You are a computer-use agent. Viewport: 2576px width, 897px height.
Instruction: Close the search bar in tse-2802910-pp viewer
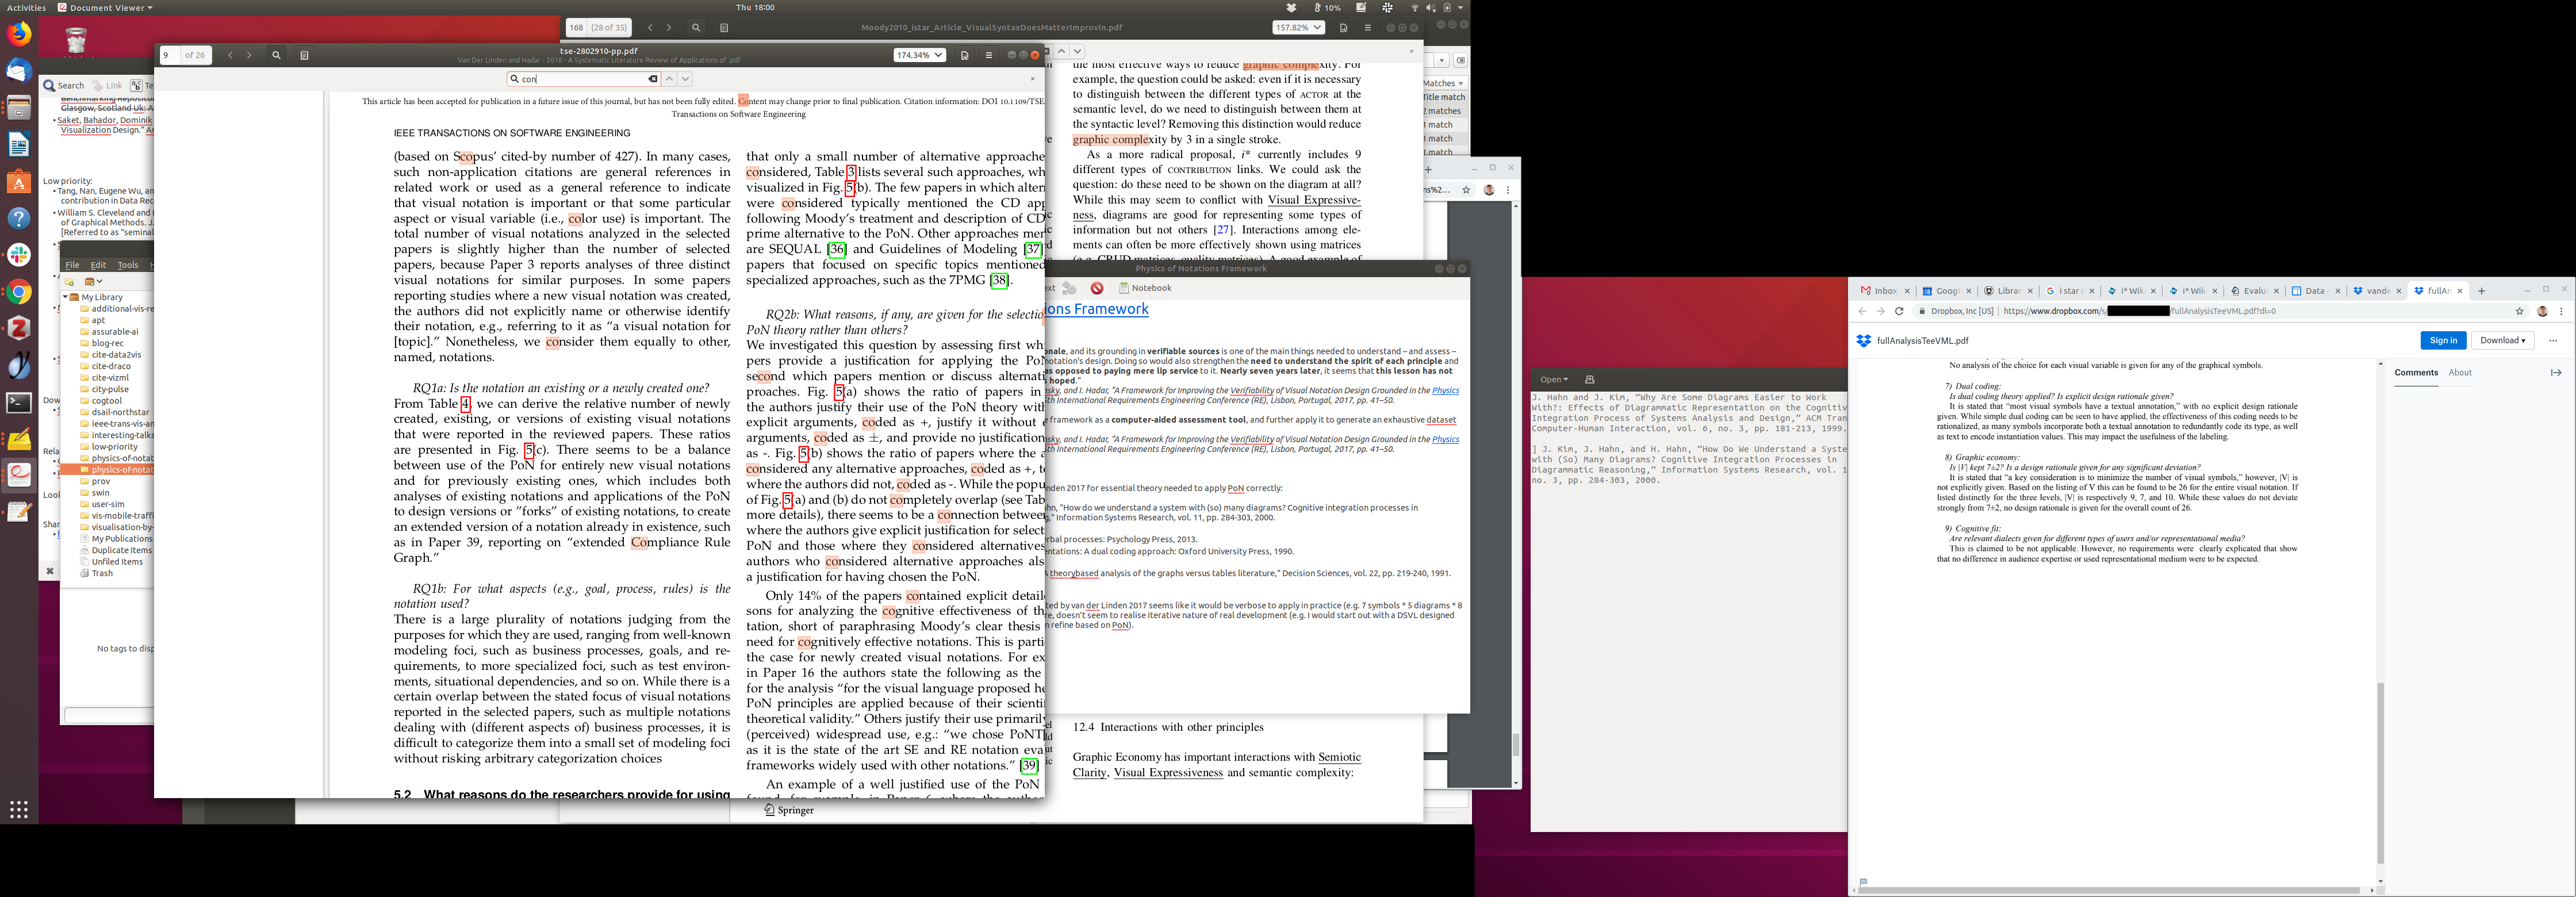coord(1032,79)
